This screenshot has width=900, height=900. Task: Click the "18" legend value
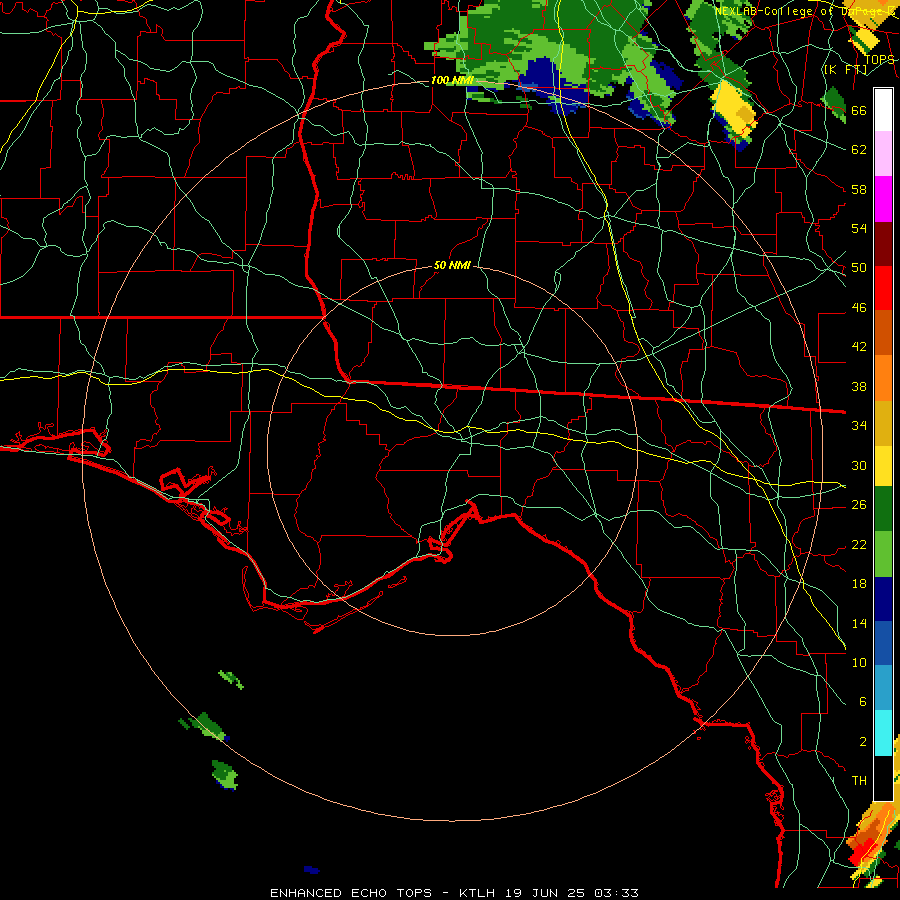tap(859, 584)
